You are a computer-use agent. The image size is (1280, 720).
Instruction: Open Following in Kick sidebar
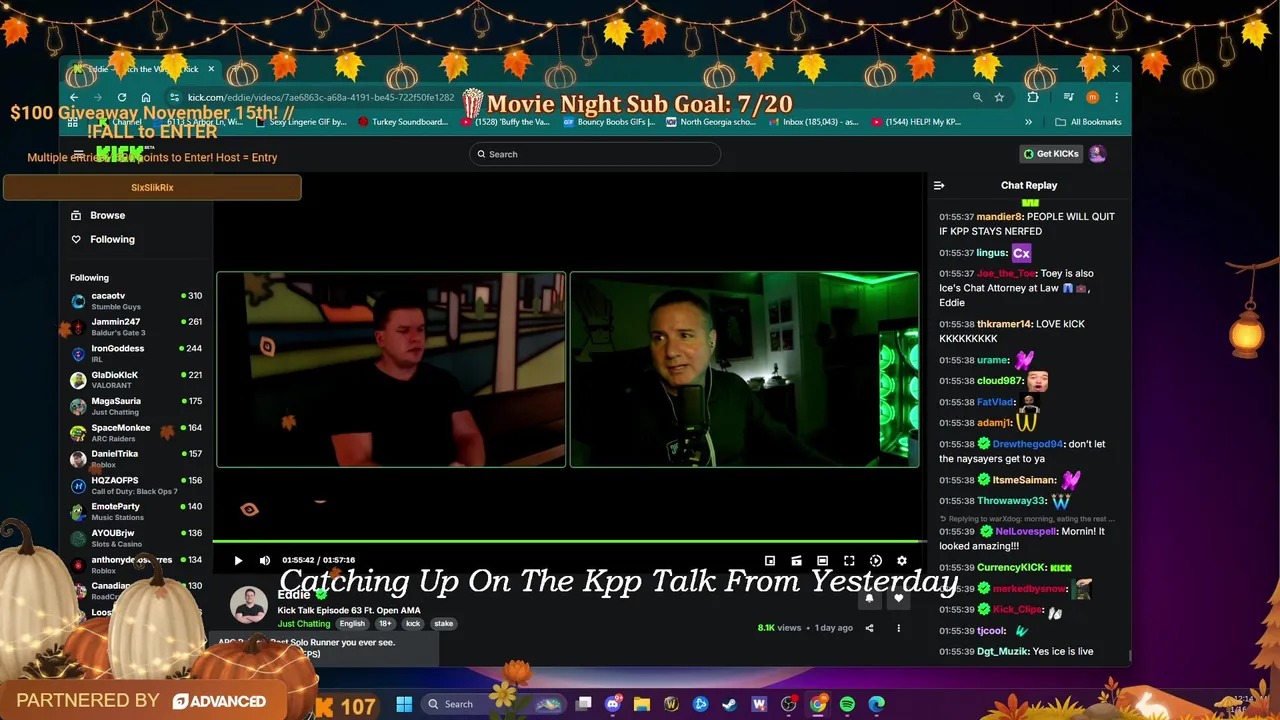coord(102,239)
